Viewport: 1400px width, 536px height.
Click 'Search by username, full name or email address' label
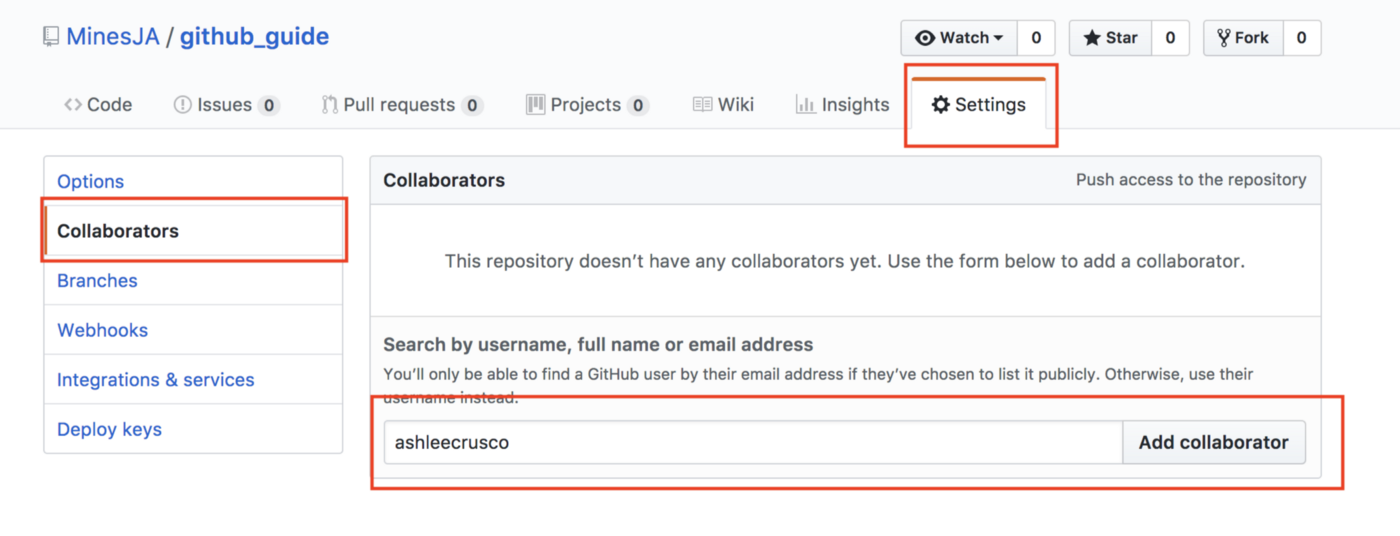pos(598,344)
